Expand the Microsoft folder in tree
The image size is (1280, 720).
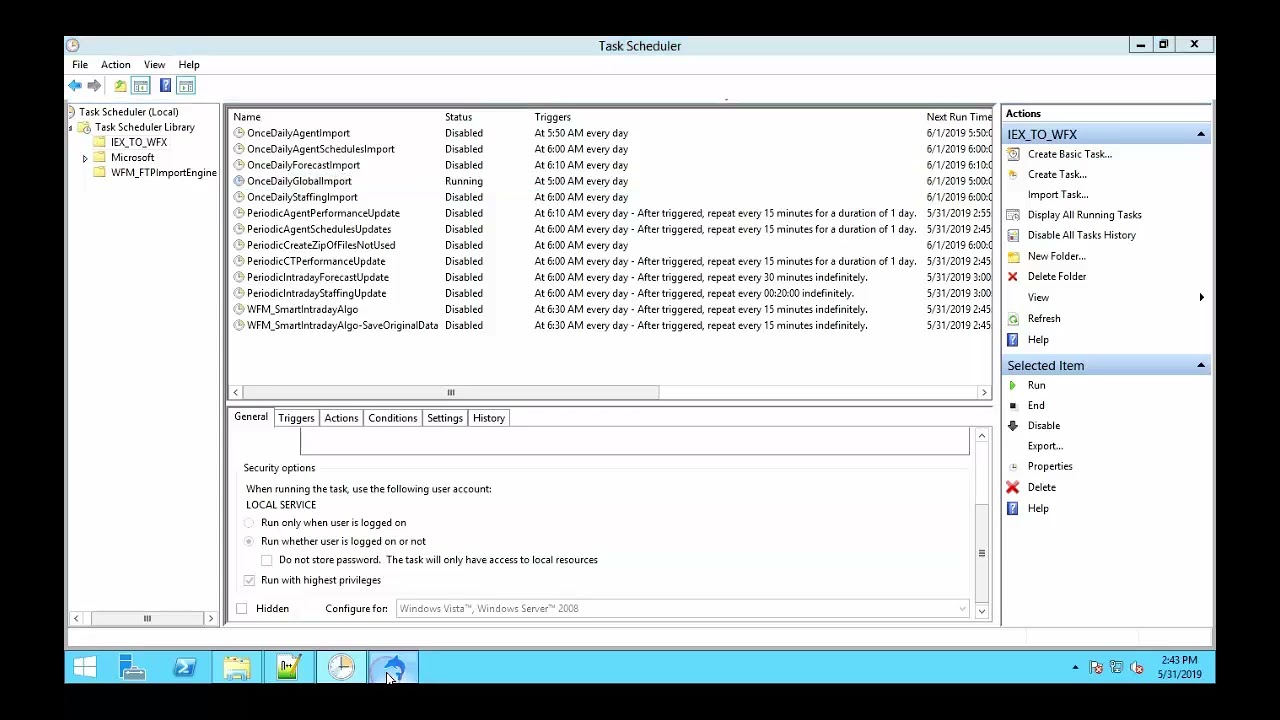85,158
